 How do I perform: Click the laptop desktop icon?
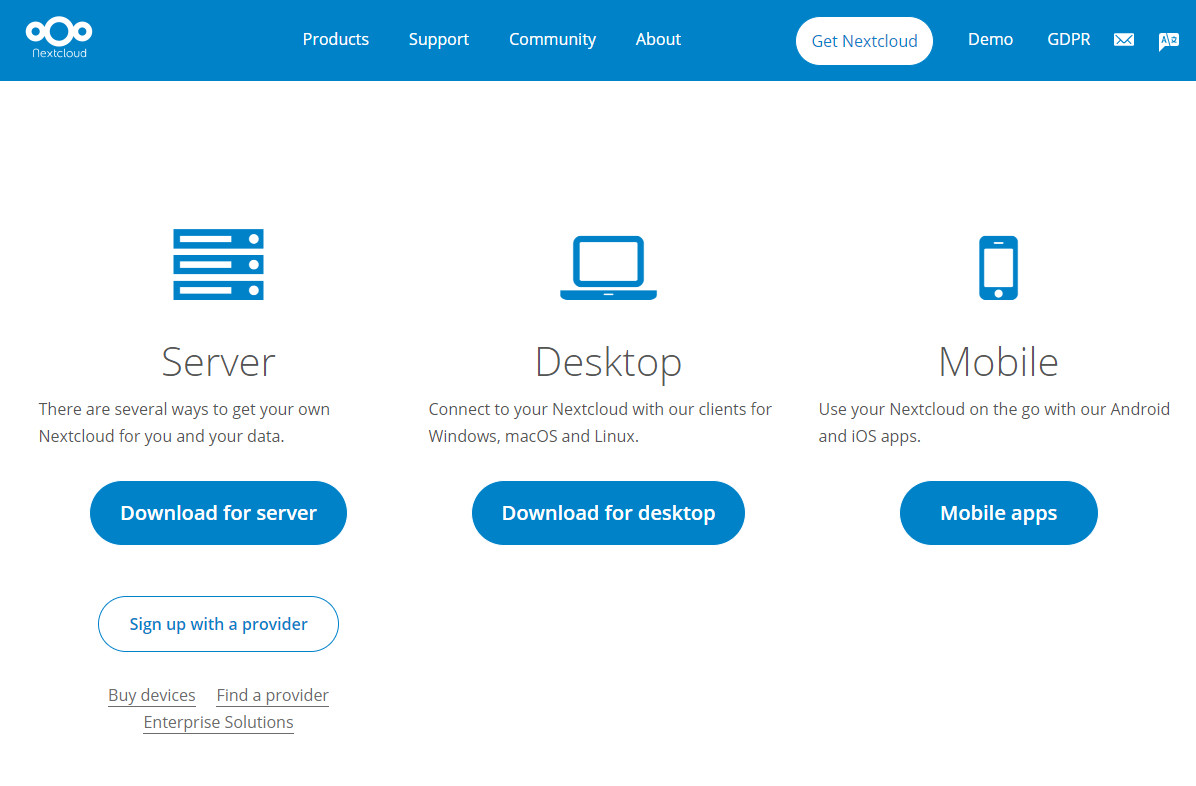[x=608, y=268]
